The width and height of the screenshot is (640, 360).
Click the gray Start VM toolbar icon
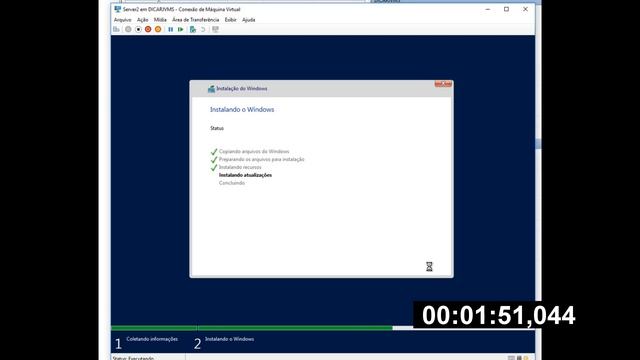(128, 29)
